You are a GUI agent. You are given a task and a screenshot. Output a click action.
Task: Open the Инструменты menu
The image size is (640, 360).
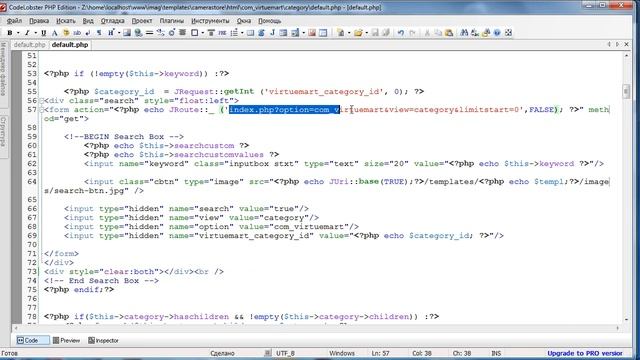(210, 21)
